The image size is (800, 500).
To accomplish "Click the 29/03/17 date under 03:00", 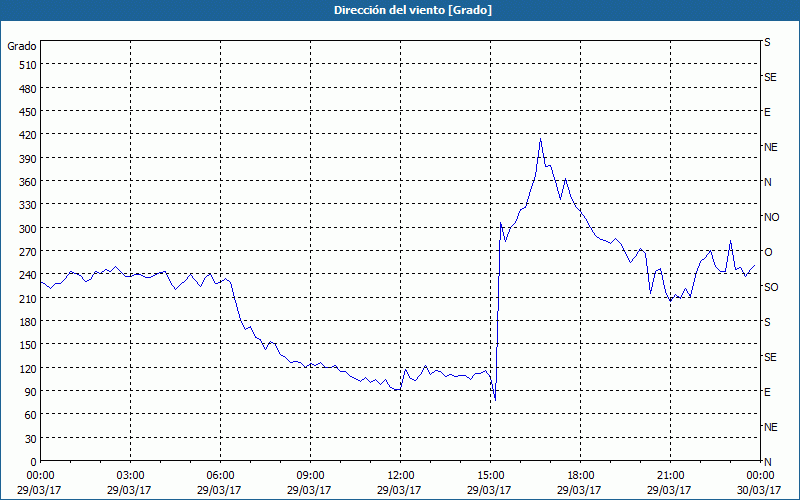I will (x=129, y=490).
